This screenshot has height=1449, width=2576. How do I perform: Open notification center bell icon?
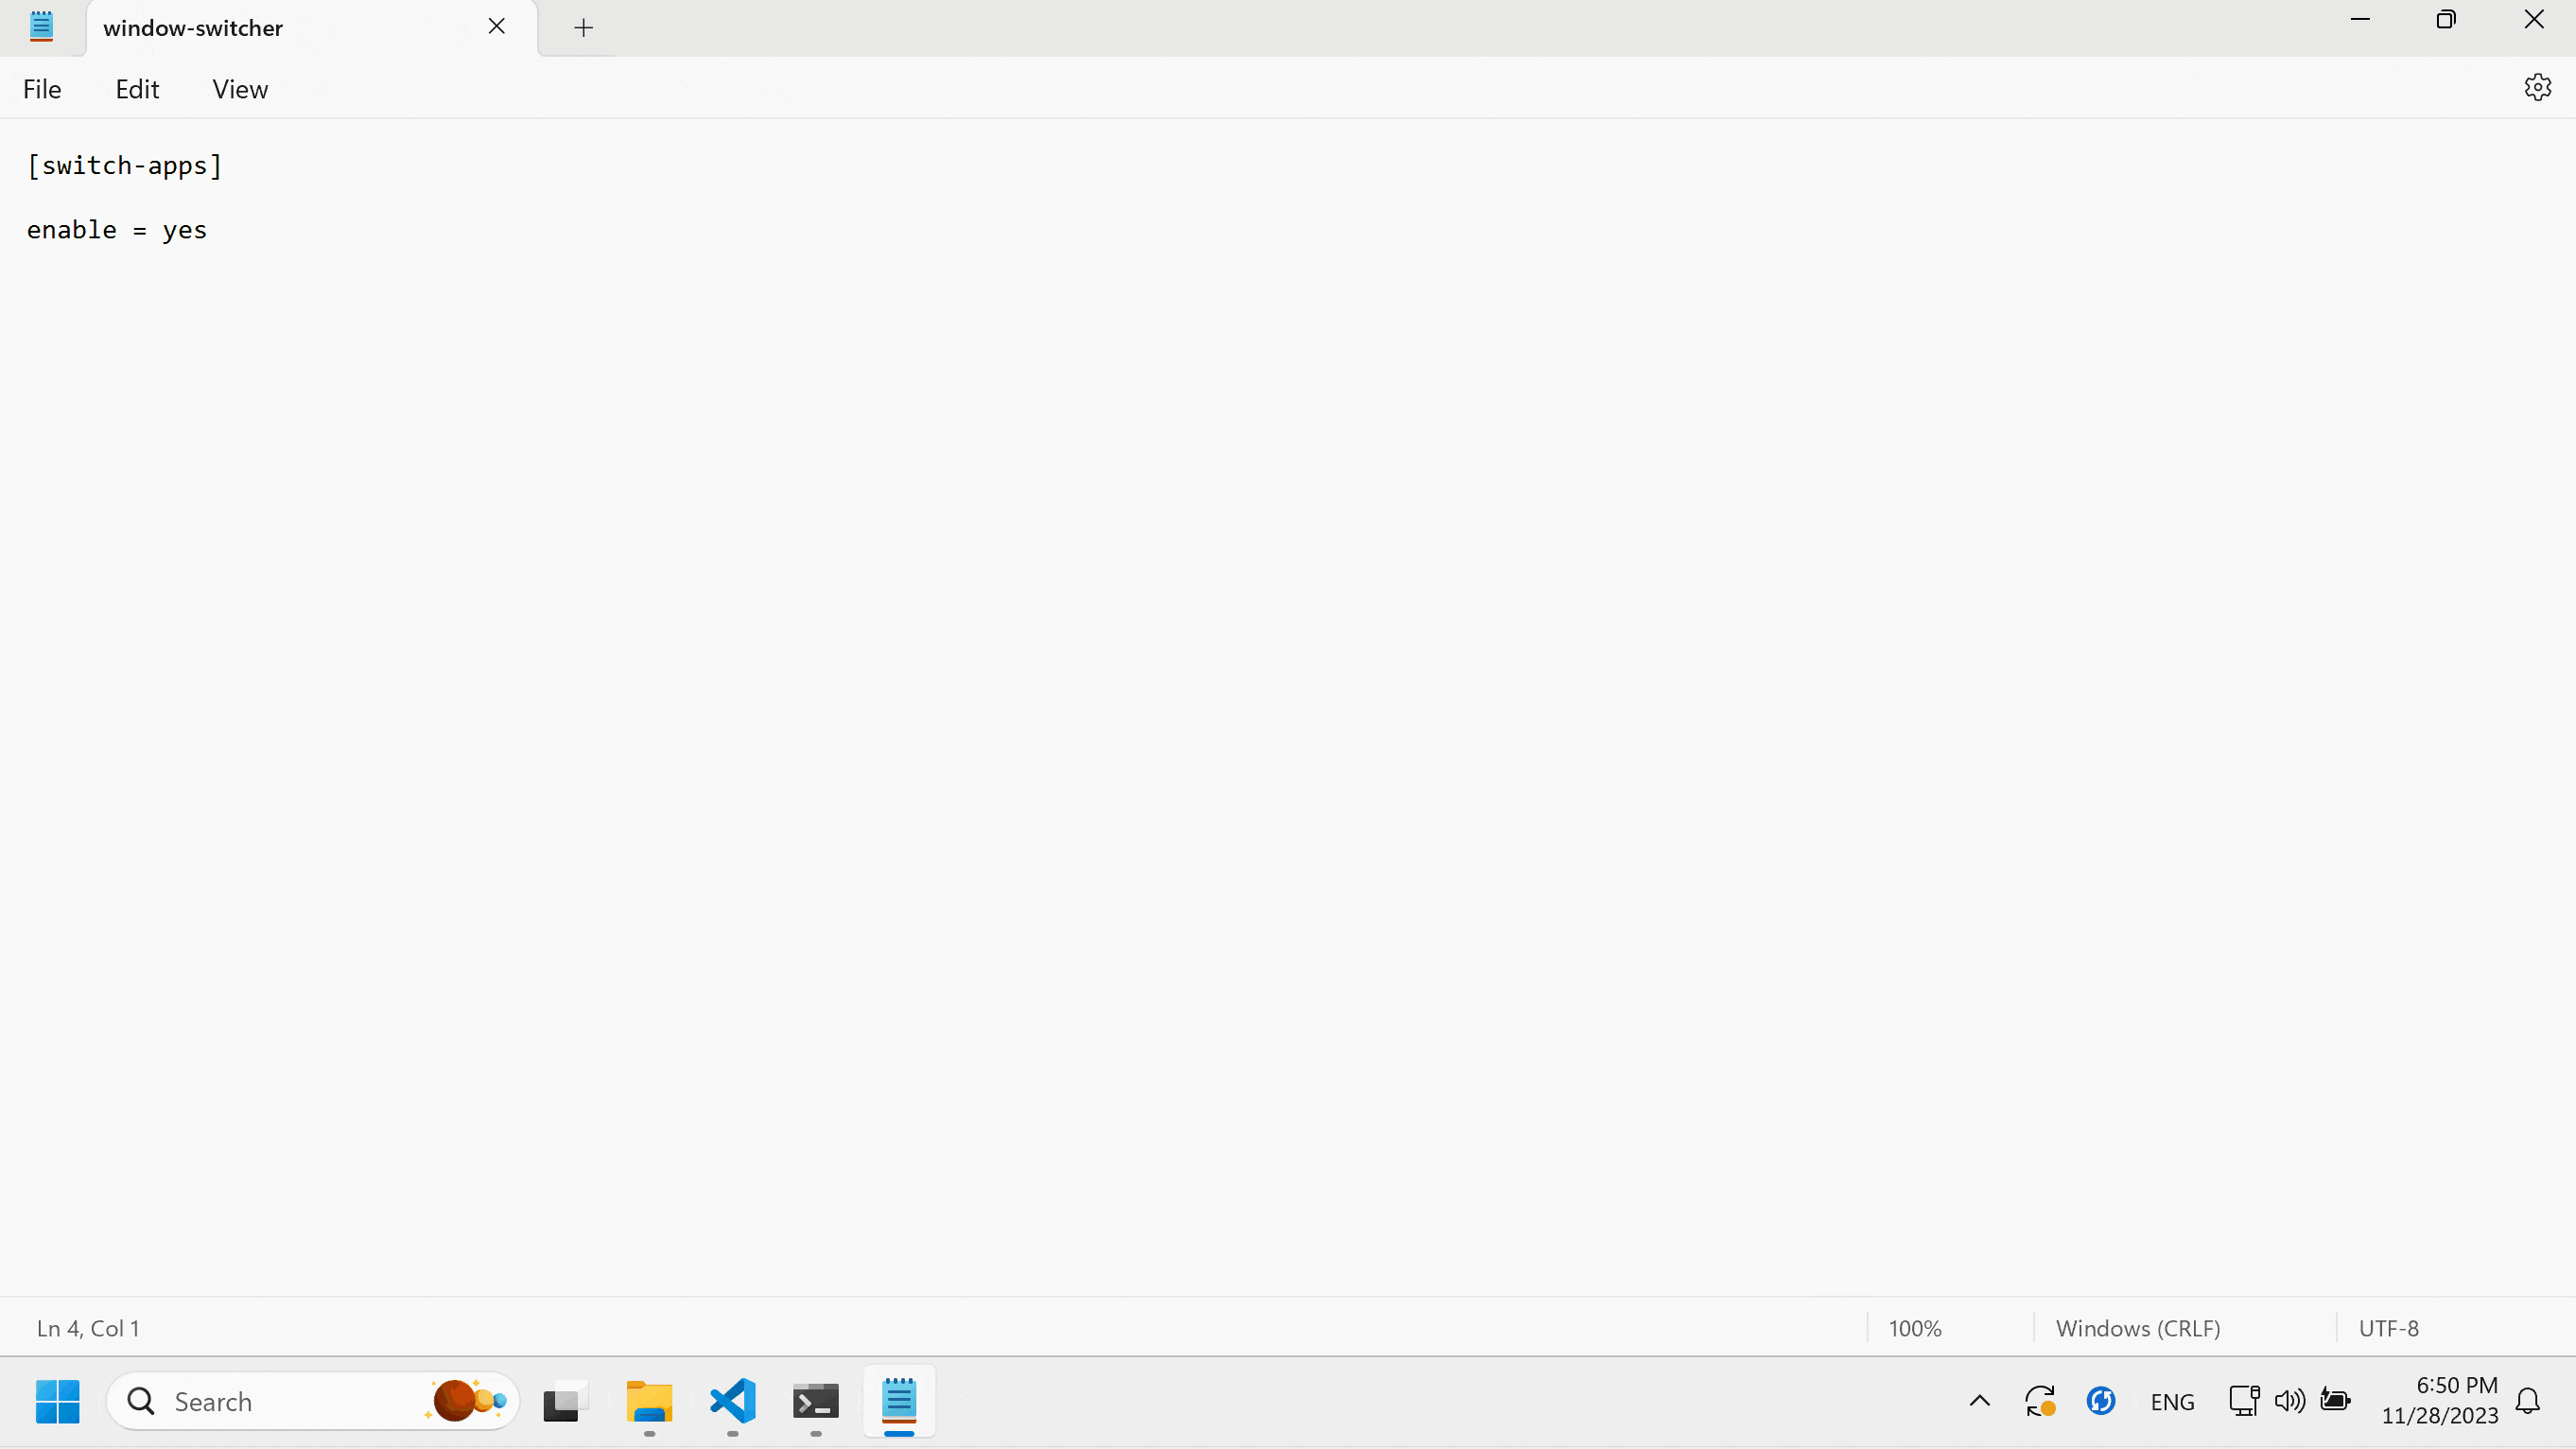click(2528, 1401)
